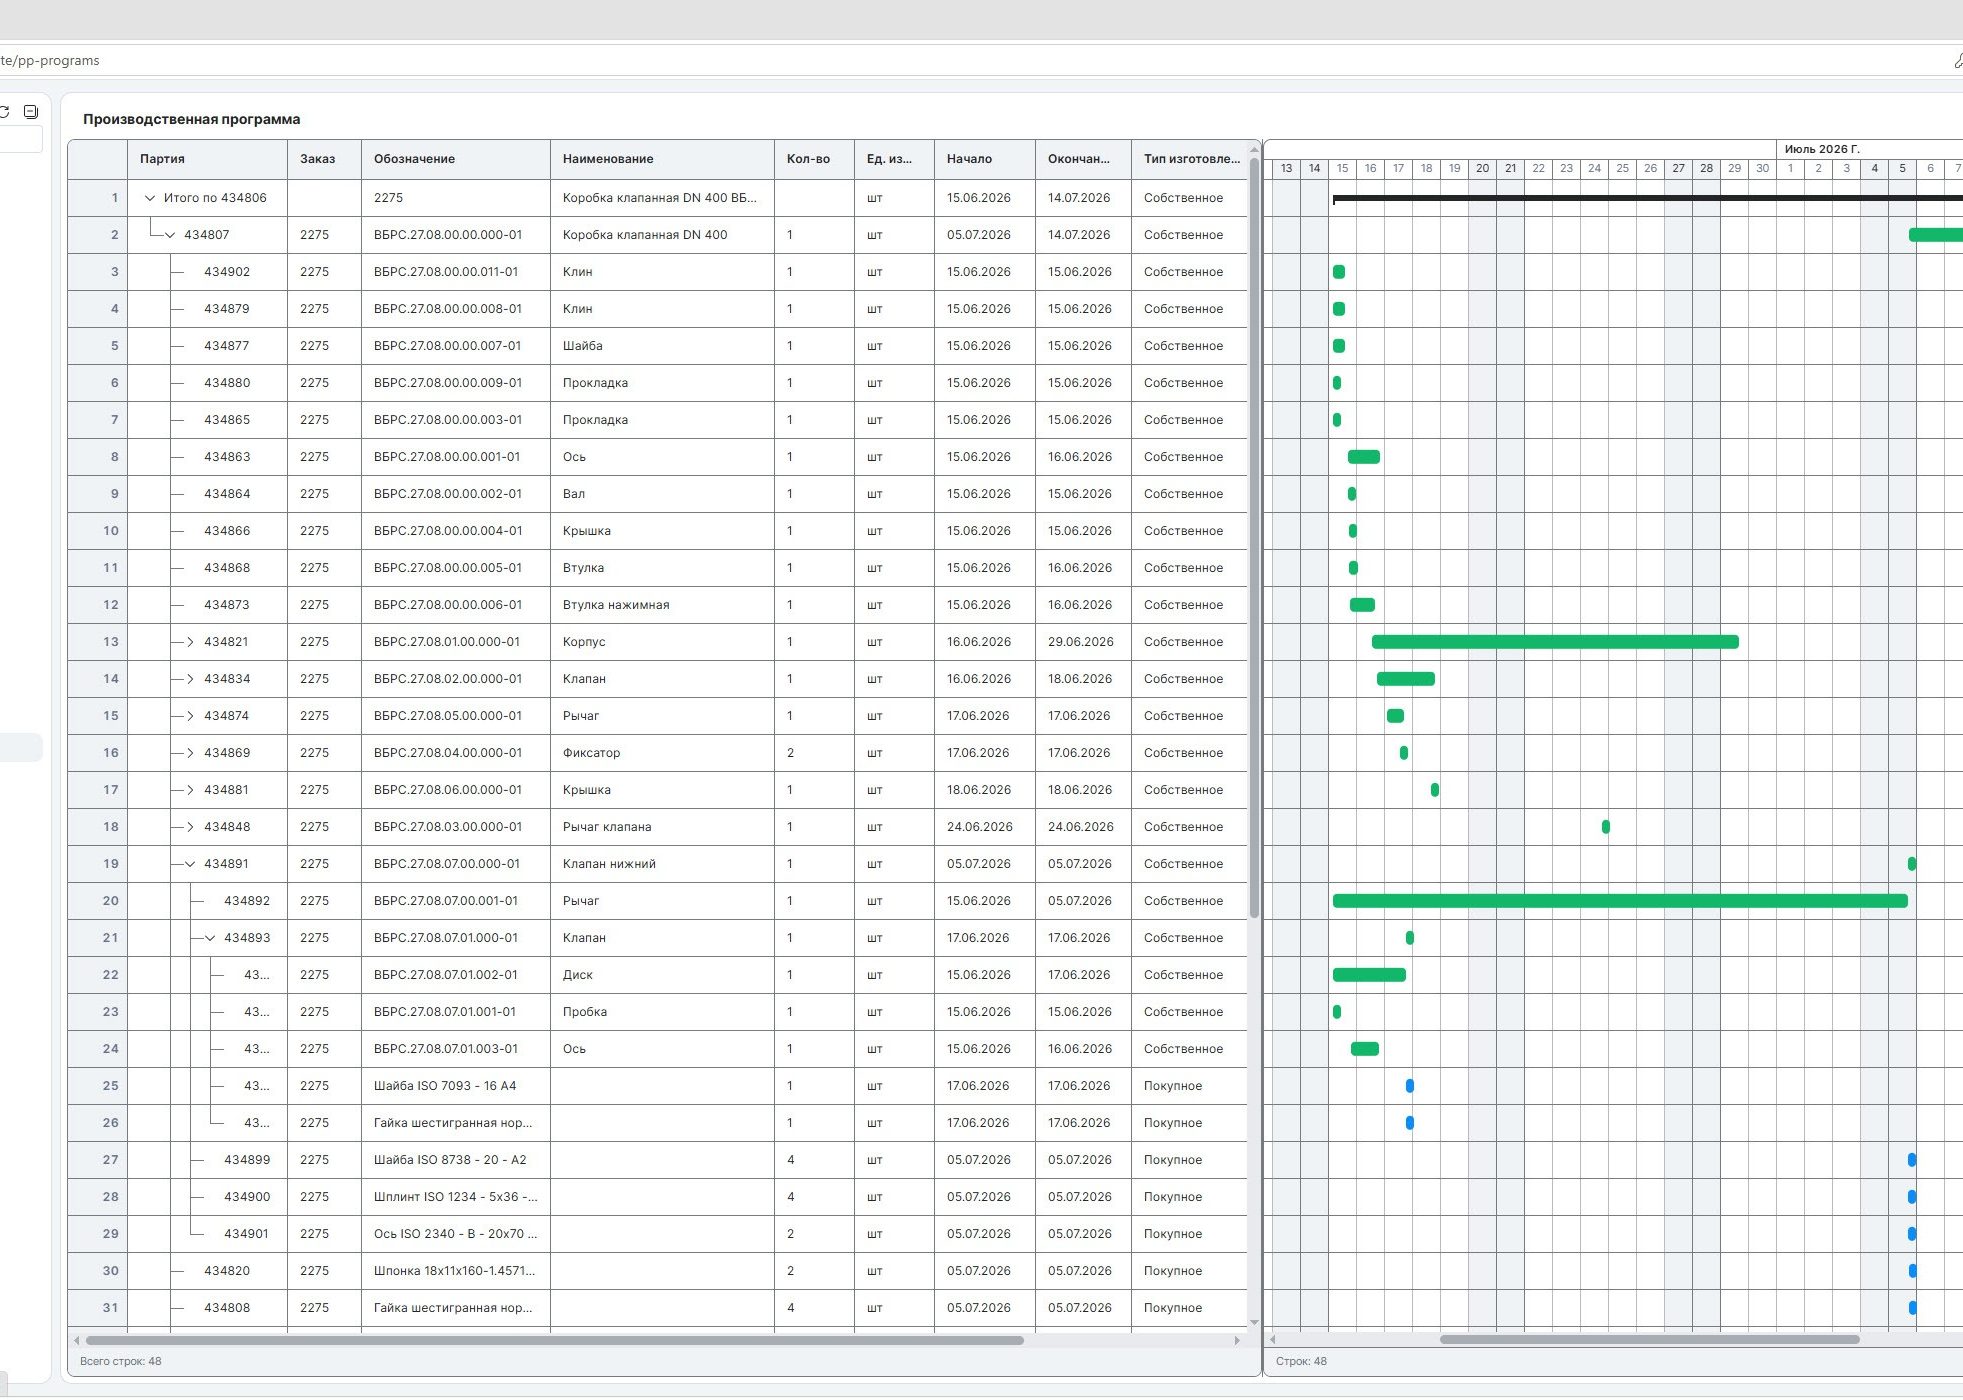Click the Gantt chart horizontal scrollbar thumb

point(1649,1340)
